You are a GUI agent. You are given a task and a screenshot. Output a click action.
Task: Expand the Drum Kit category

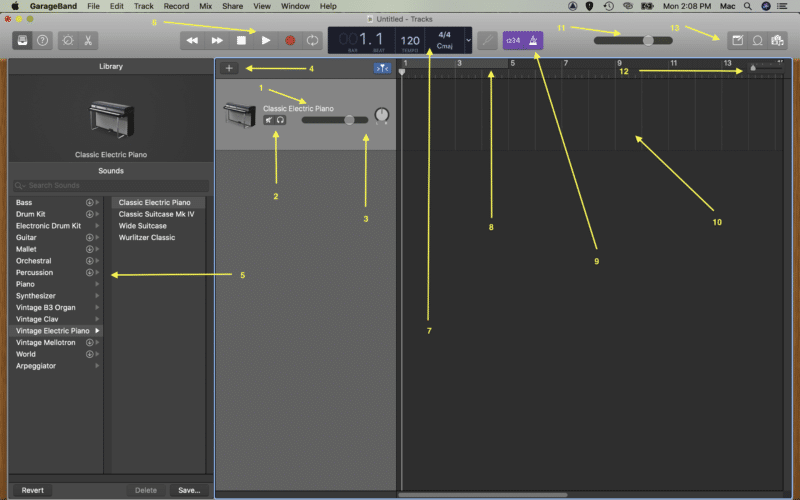97,214
